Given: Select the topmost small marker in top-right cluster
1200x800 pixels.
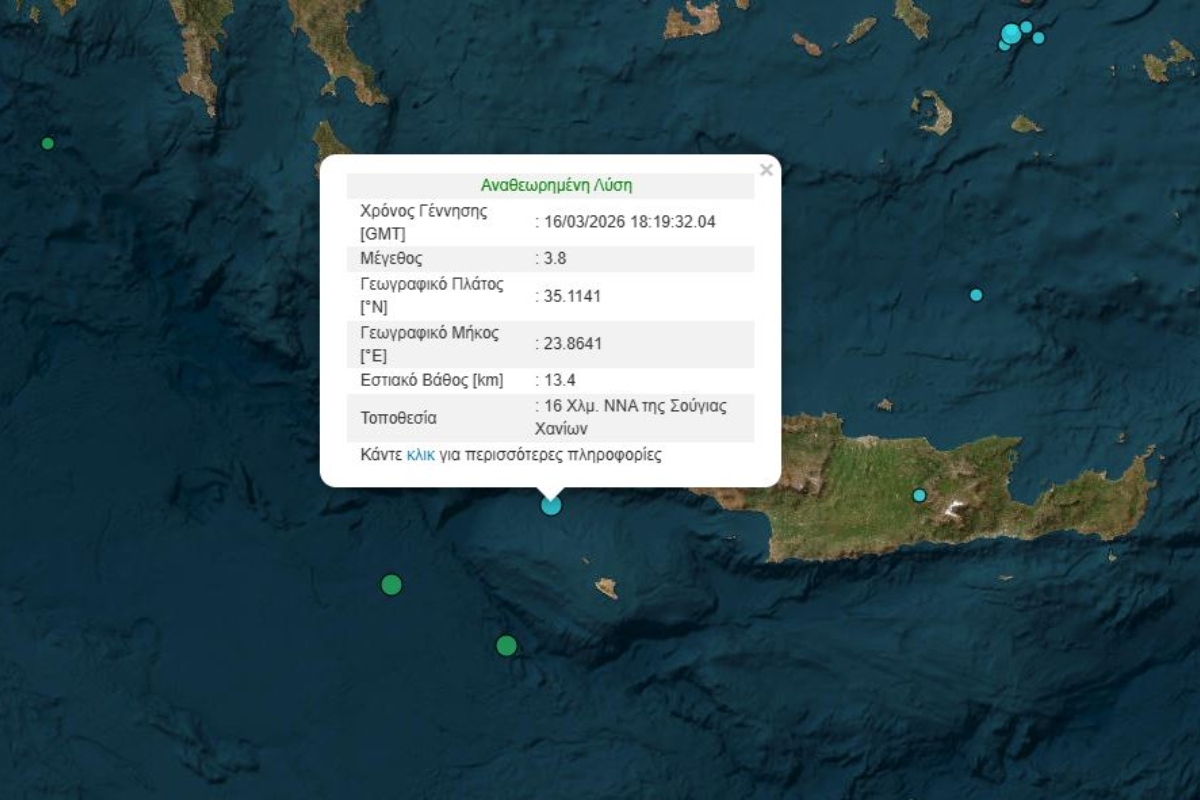Looking at the screenshot, I should pyautogui.click(x=1026, y=26).
